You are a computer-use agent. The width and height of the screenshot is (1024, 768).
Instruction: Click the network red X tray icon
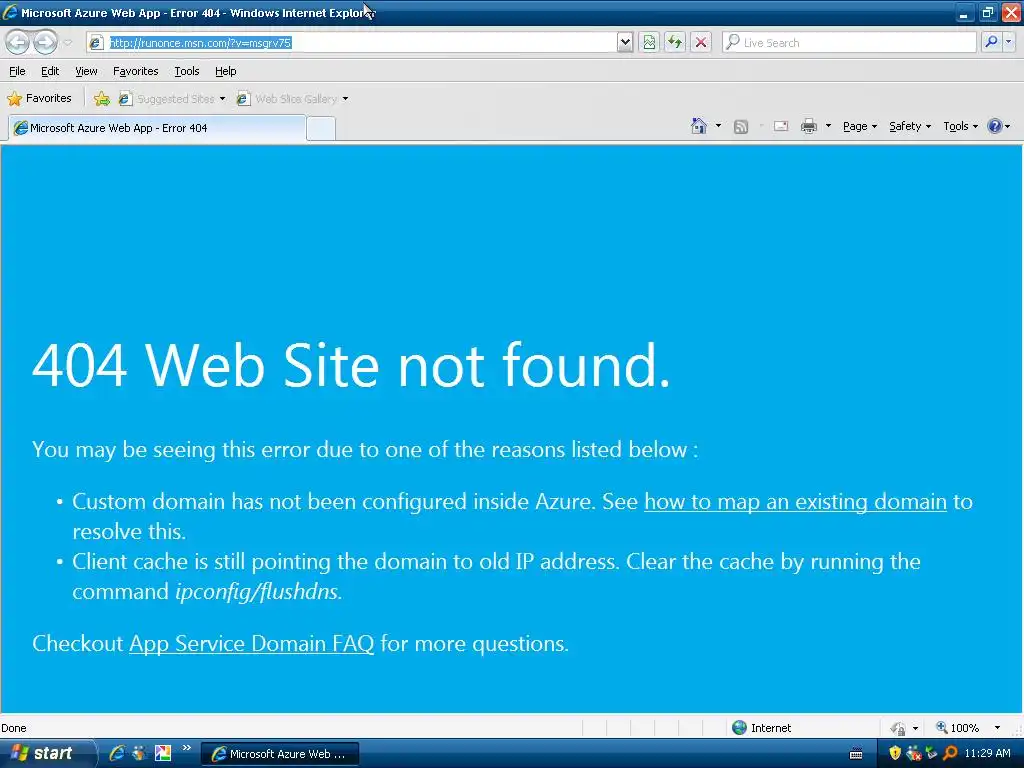click(914, 753)
